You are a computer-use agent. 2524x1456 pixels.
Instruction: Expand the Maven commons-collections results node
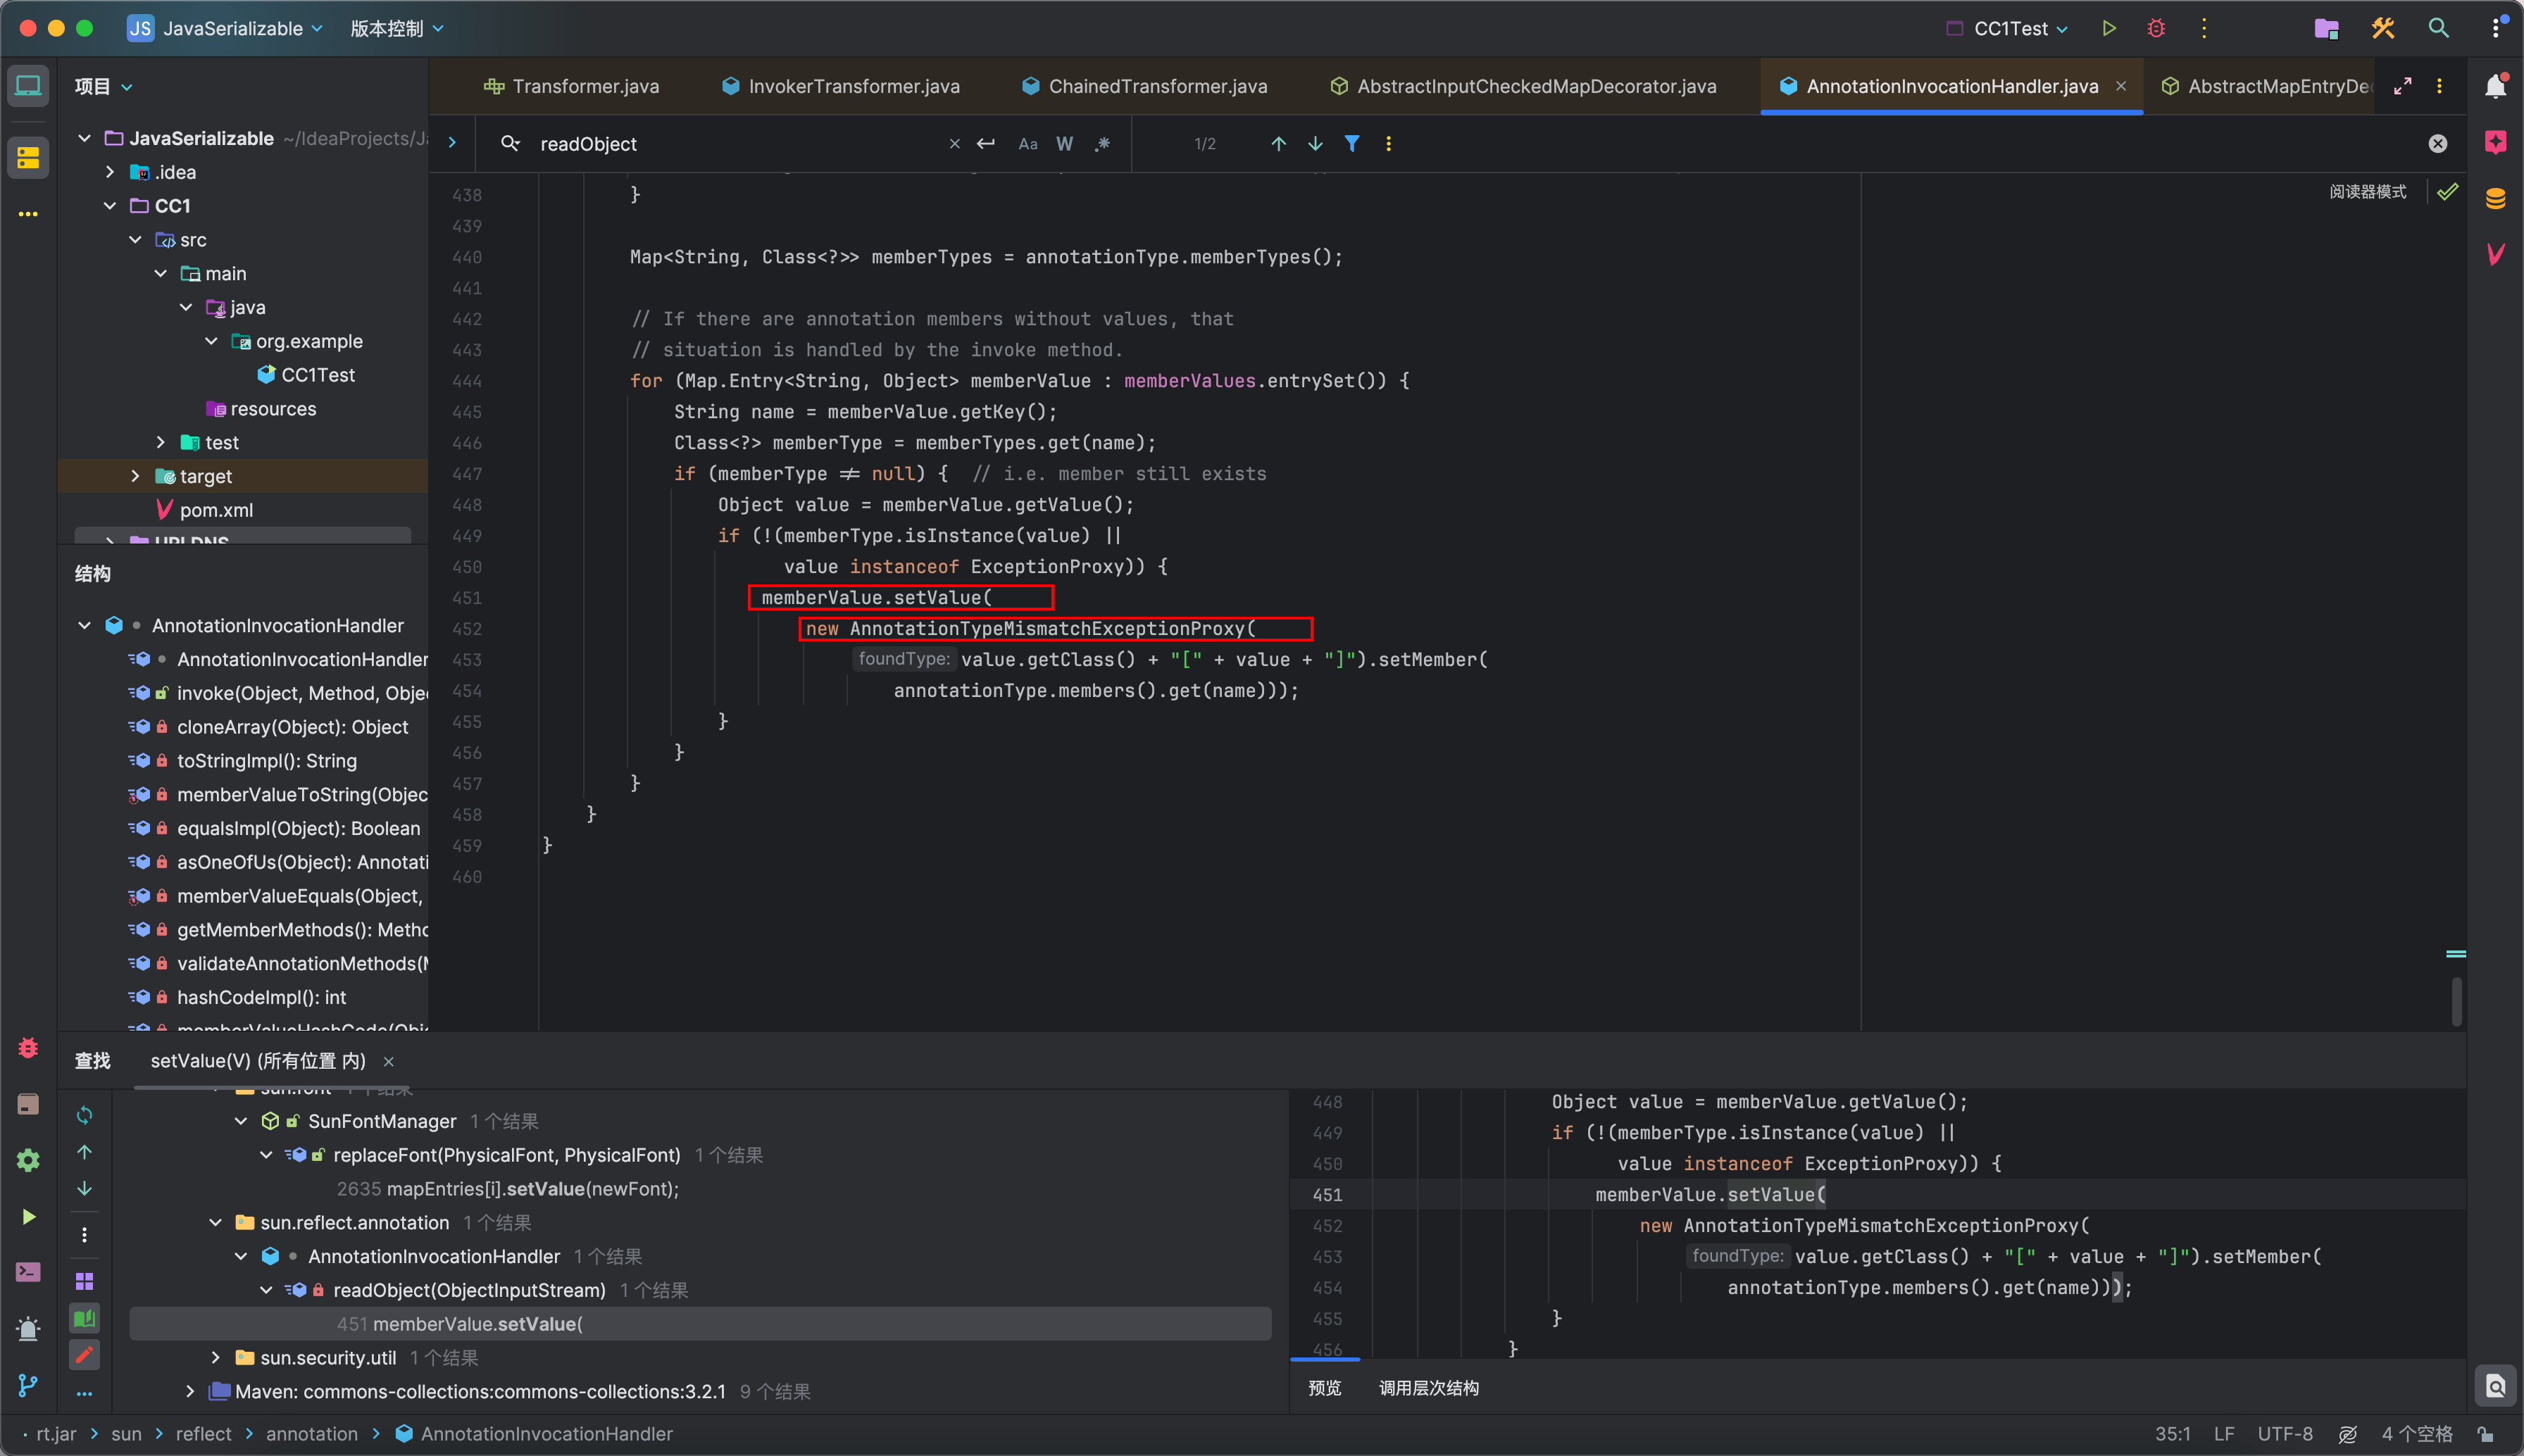coord(190,1391)
